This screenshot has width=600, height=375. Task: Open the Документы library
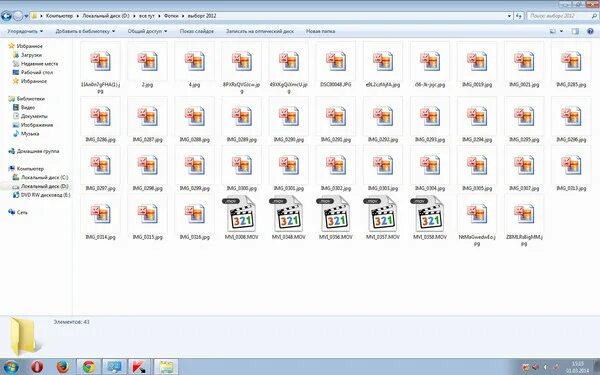(34, 116)
